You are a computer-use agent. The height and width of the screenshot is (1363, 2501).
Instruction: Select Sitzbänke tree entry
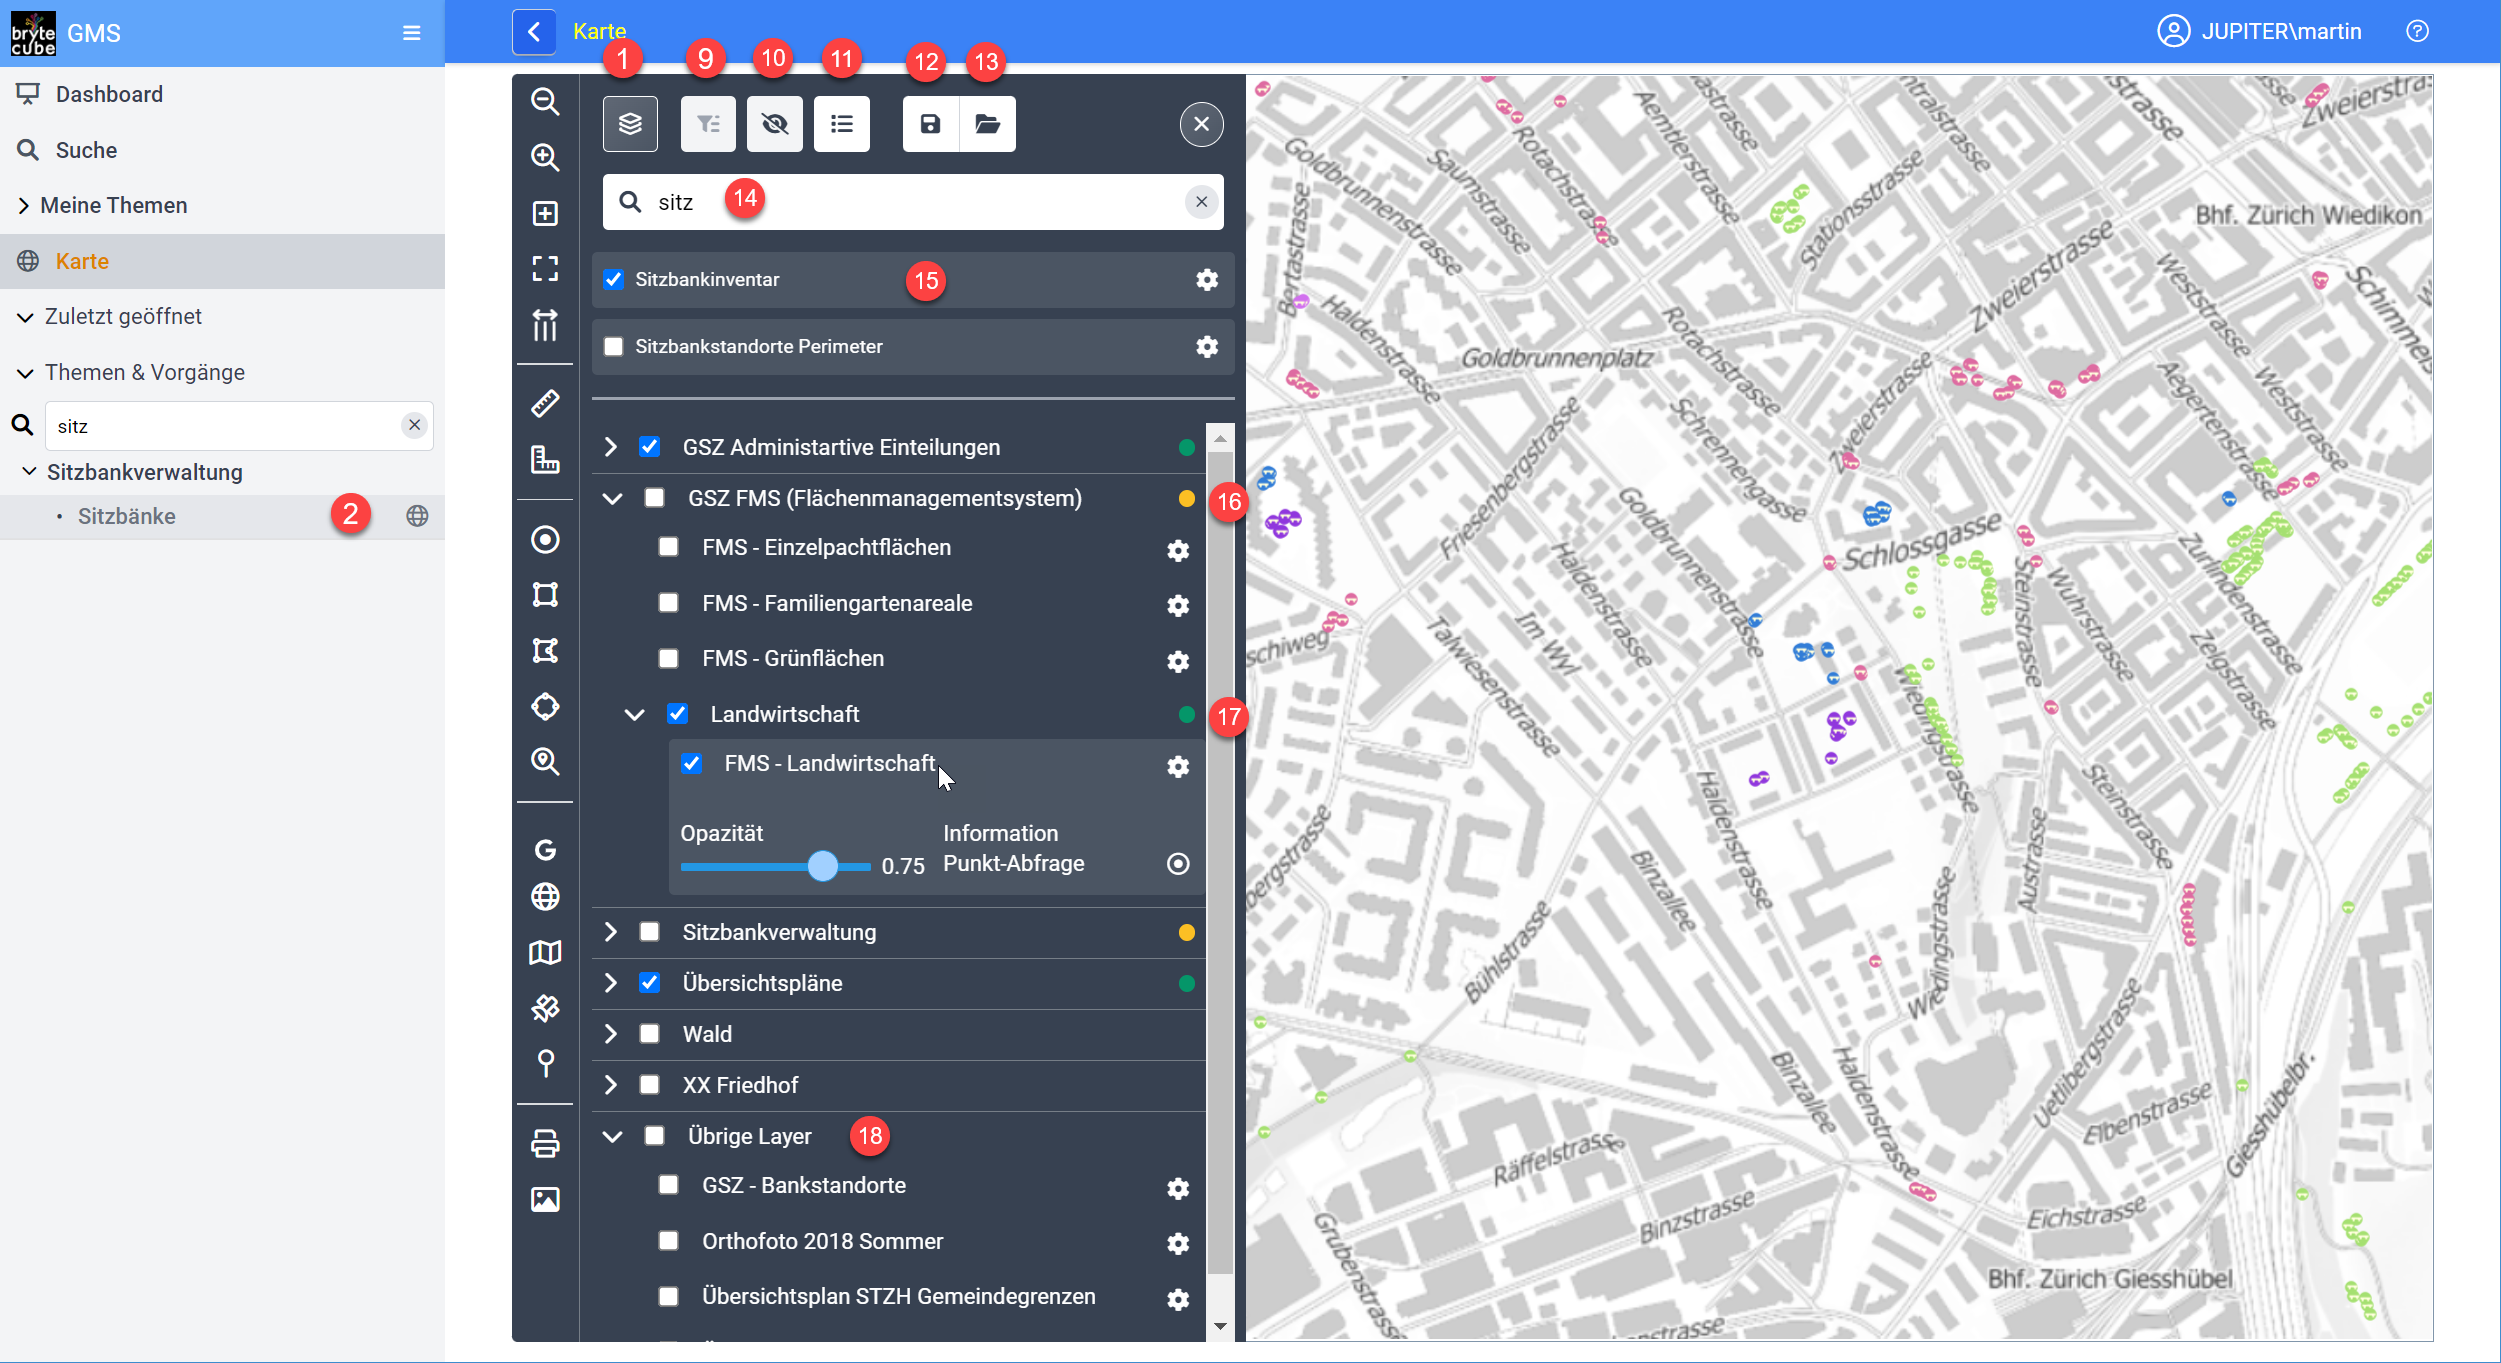127,516
